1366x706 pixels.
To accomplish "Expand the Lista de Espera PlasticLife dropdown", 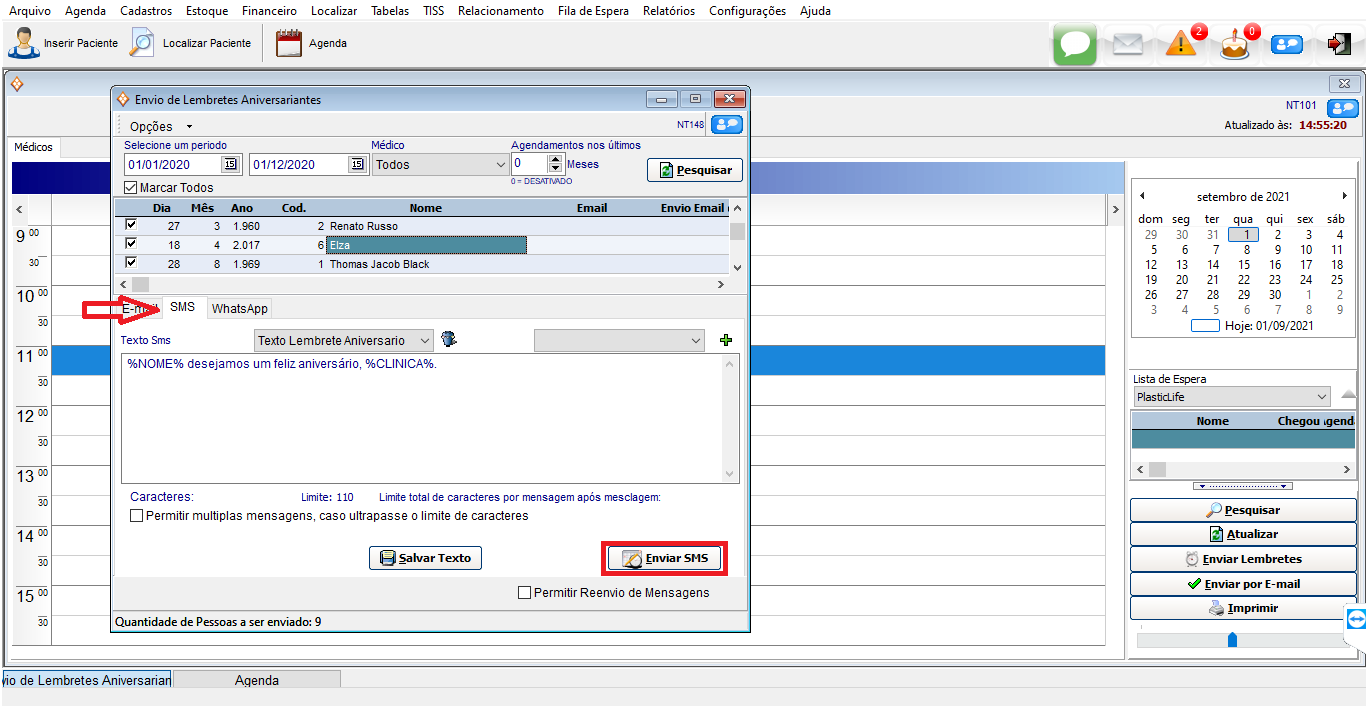I will pyautogui.click(x=1231, y=397).
